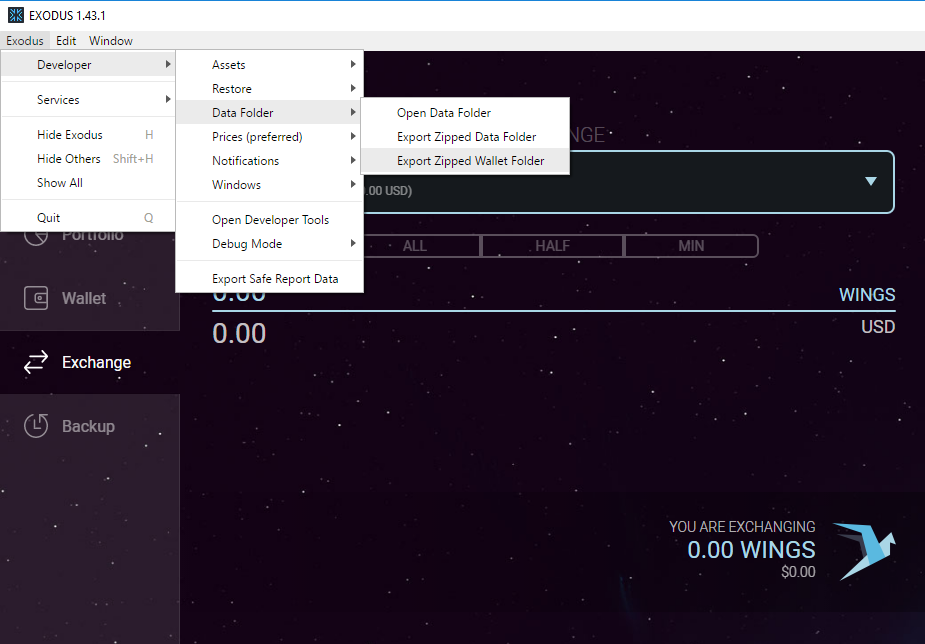Open the Exodus menu in menu bar

[25, 41]
